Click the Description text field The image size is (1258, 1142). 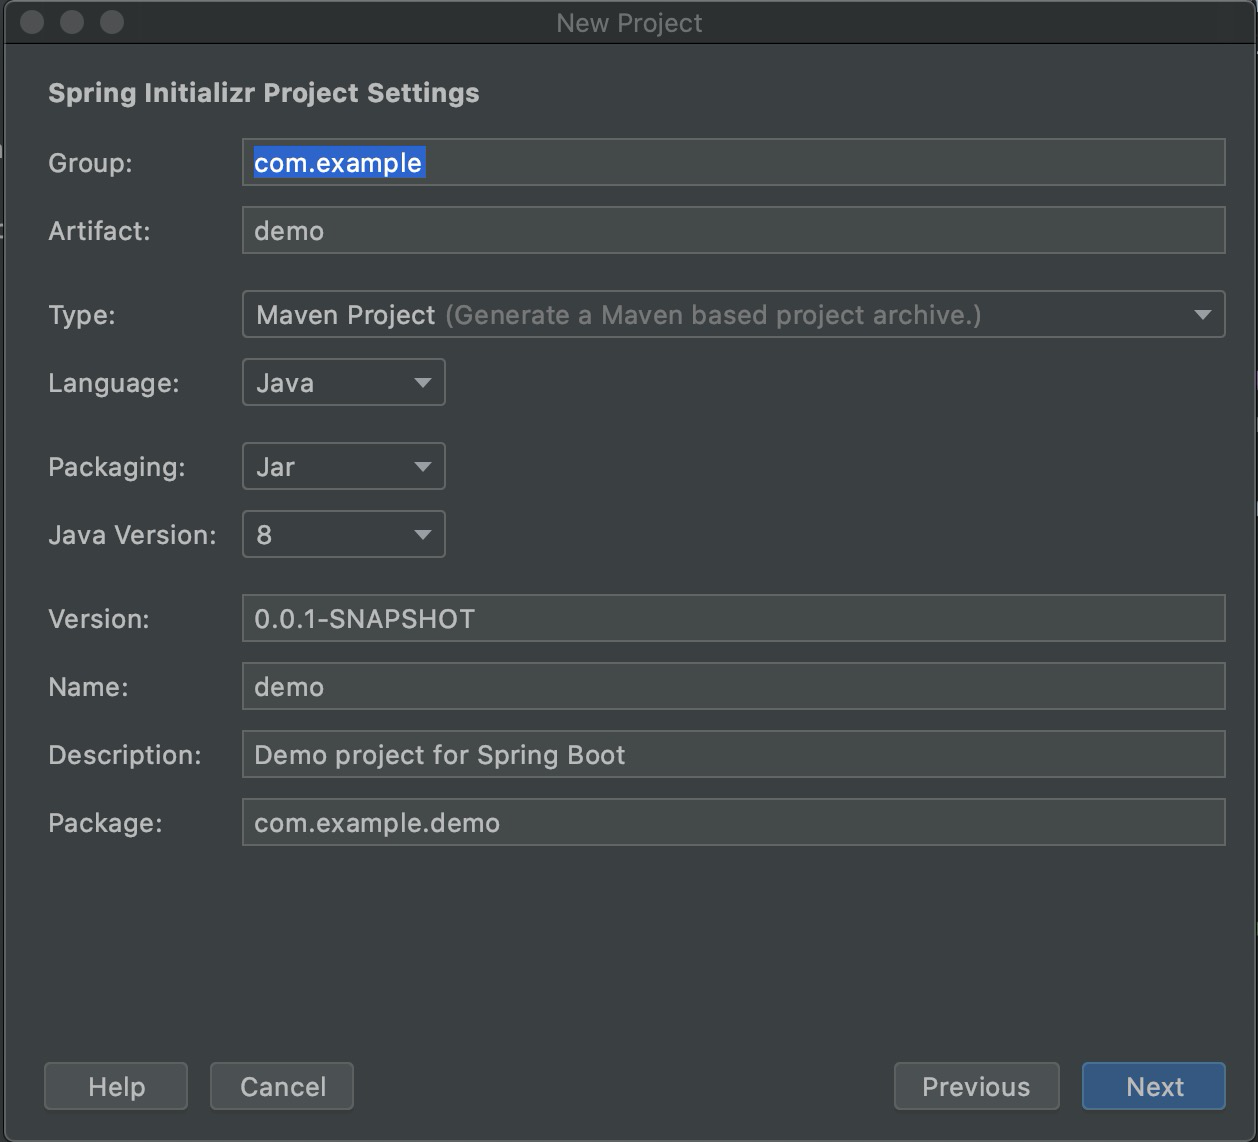click(x=733, y=754)
